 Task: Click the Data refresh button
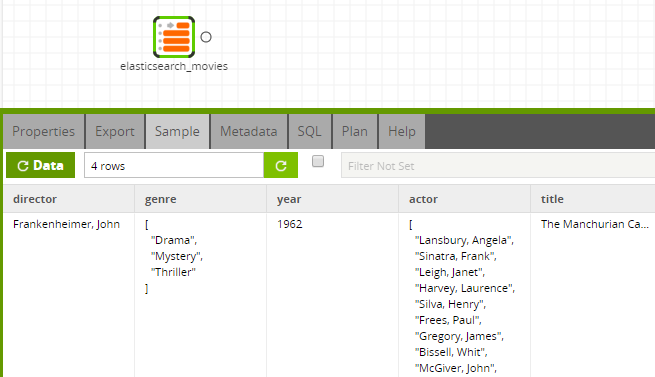(x=41, y=165)
